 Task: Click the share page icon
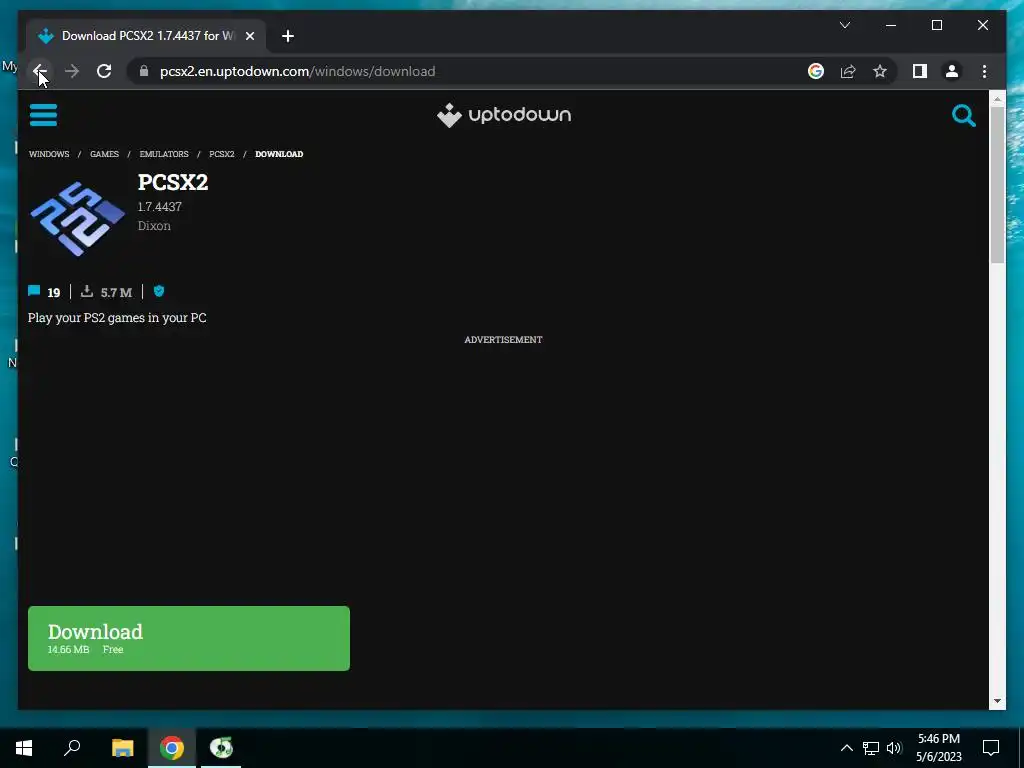point(848,71)
